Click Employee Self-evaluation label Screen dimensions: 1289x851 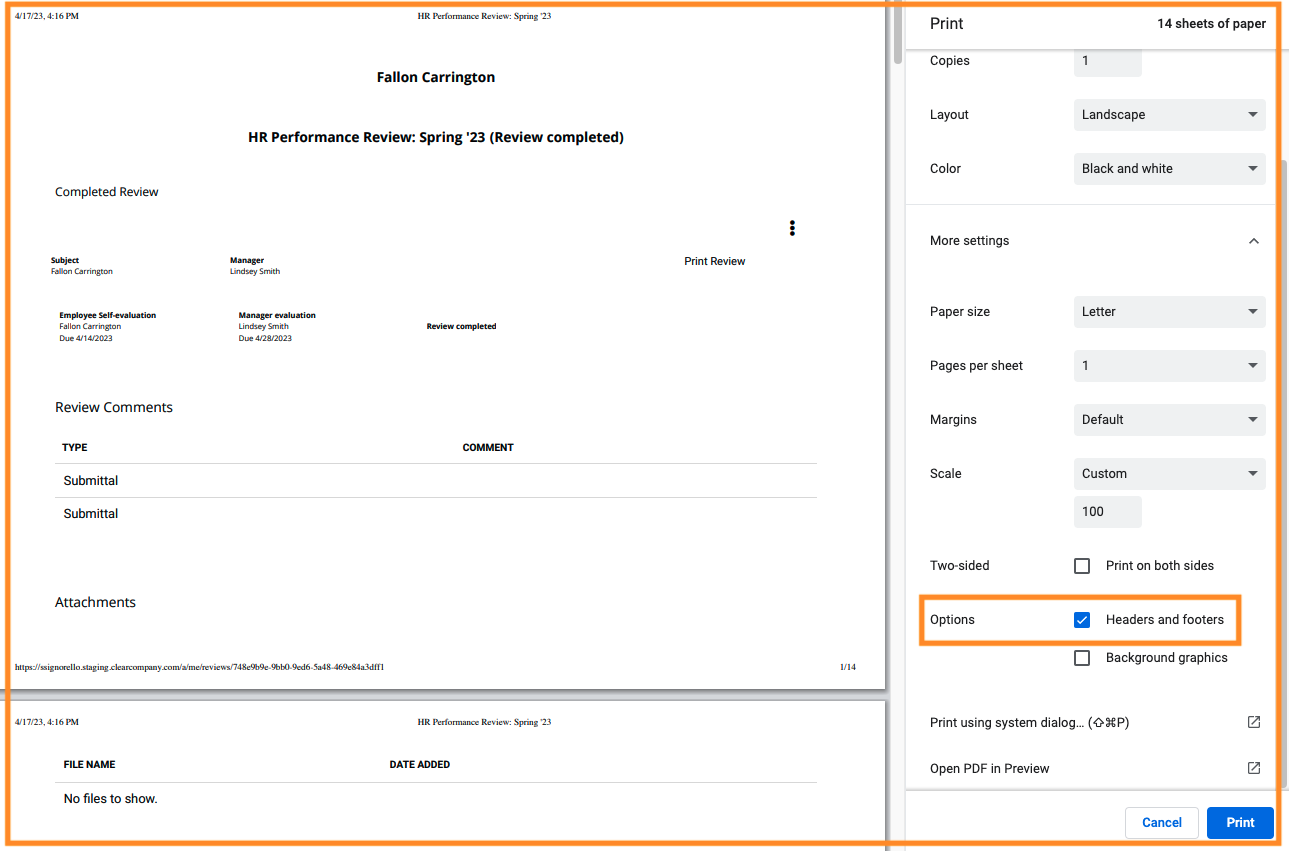click(107, 315)
